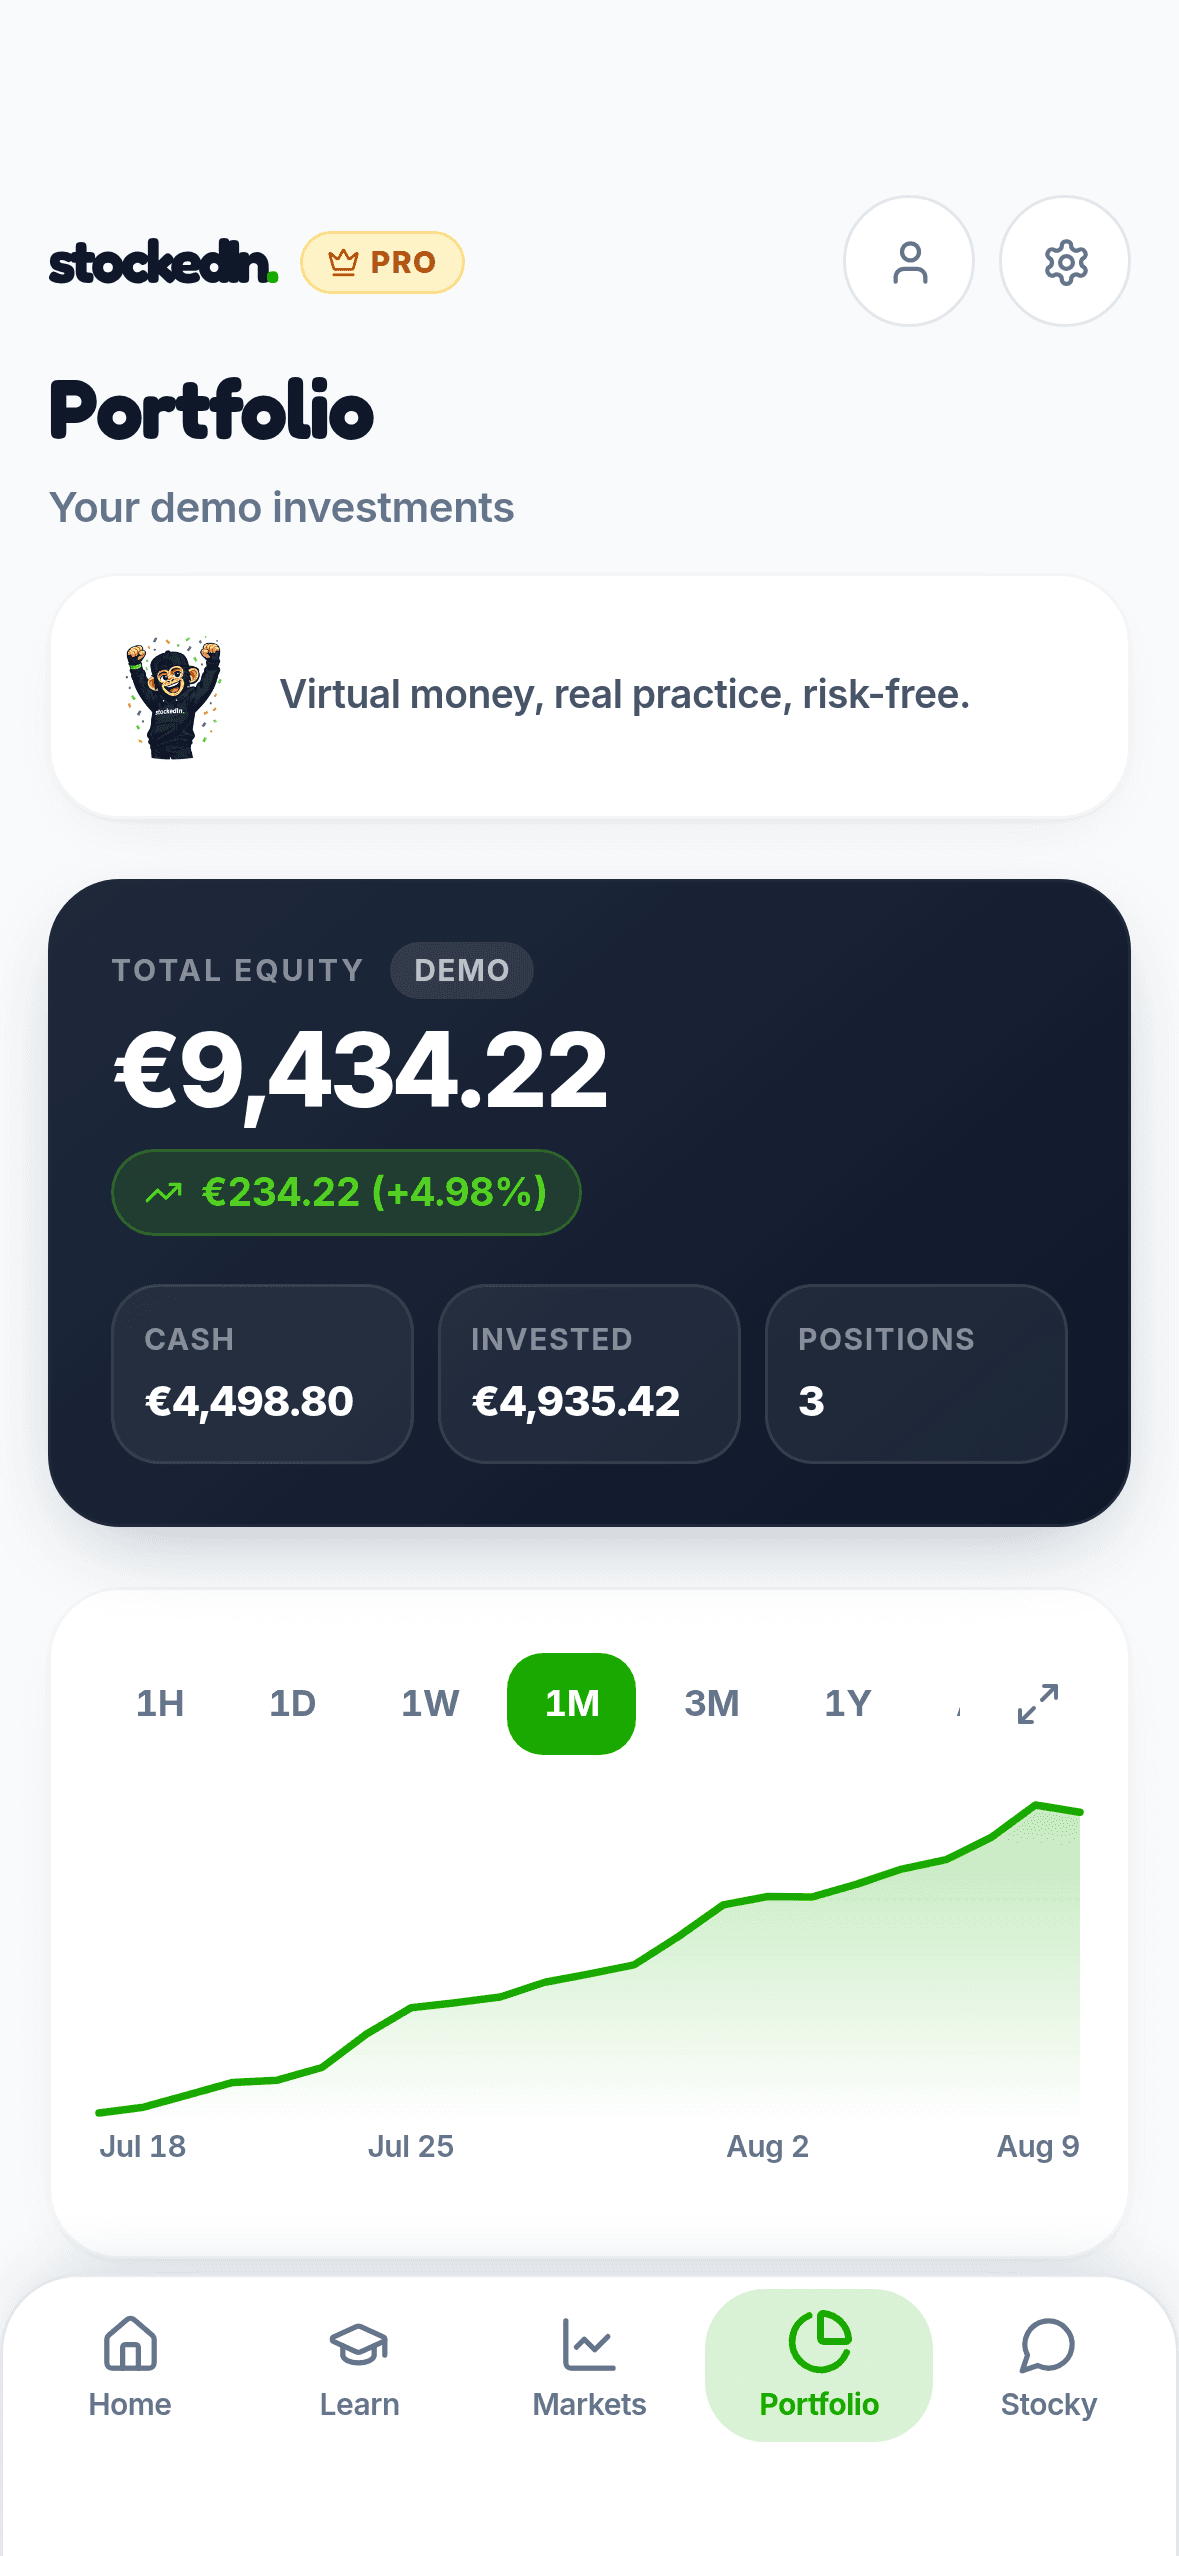This screenshot has height=2556, width=1179.
Task: Expand the chart to fullscreen
Action: [1038, 1703]
